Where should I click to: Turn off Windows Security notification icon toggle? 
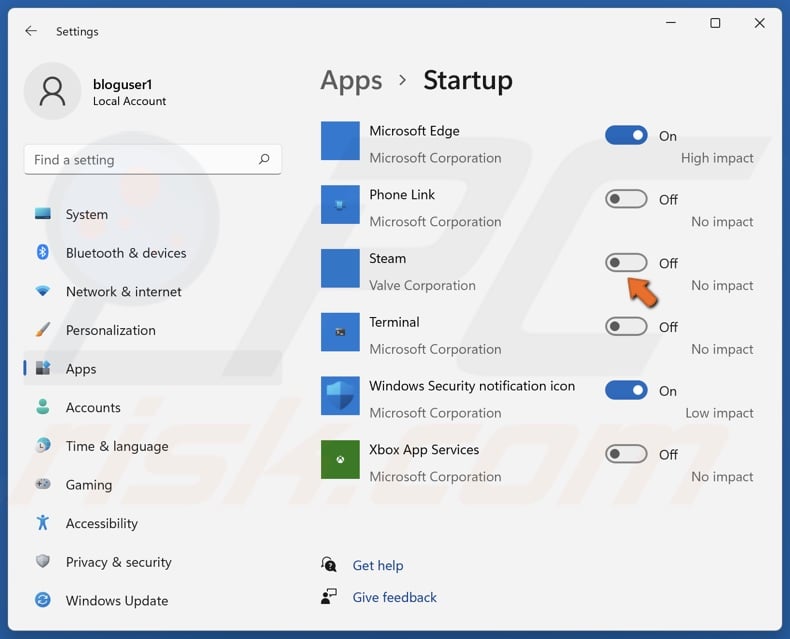tap(626, 391)
